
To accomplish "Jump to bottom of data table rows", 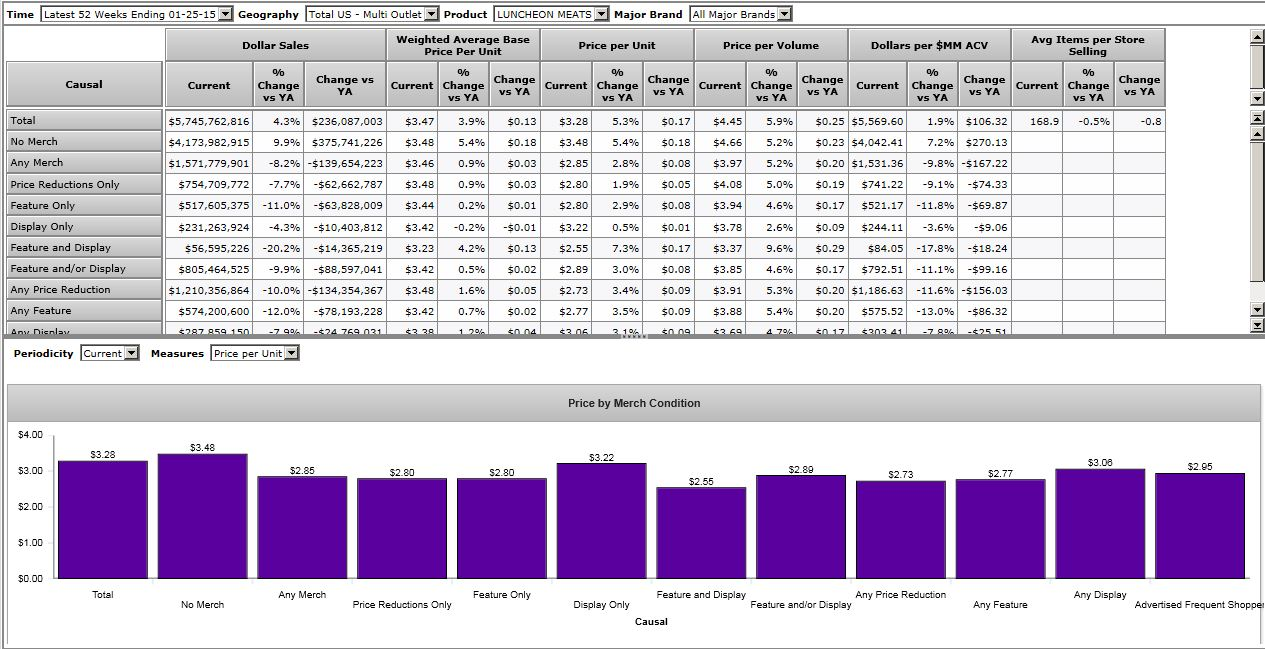I will click(1257, 325).
